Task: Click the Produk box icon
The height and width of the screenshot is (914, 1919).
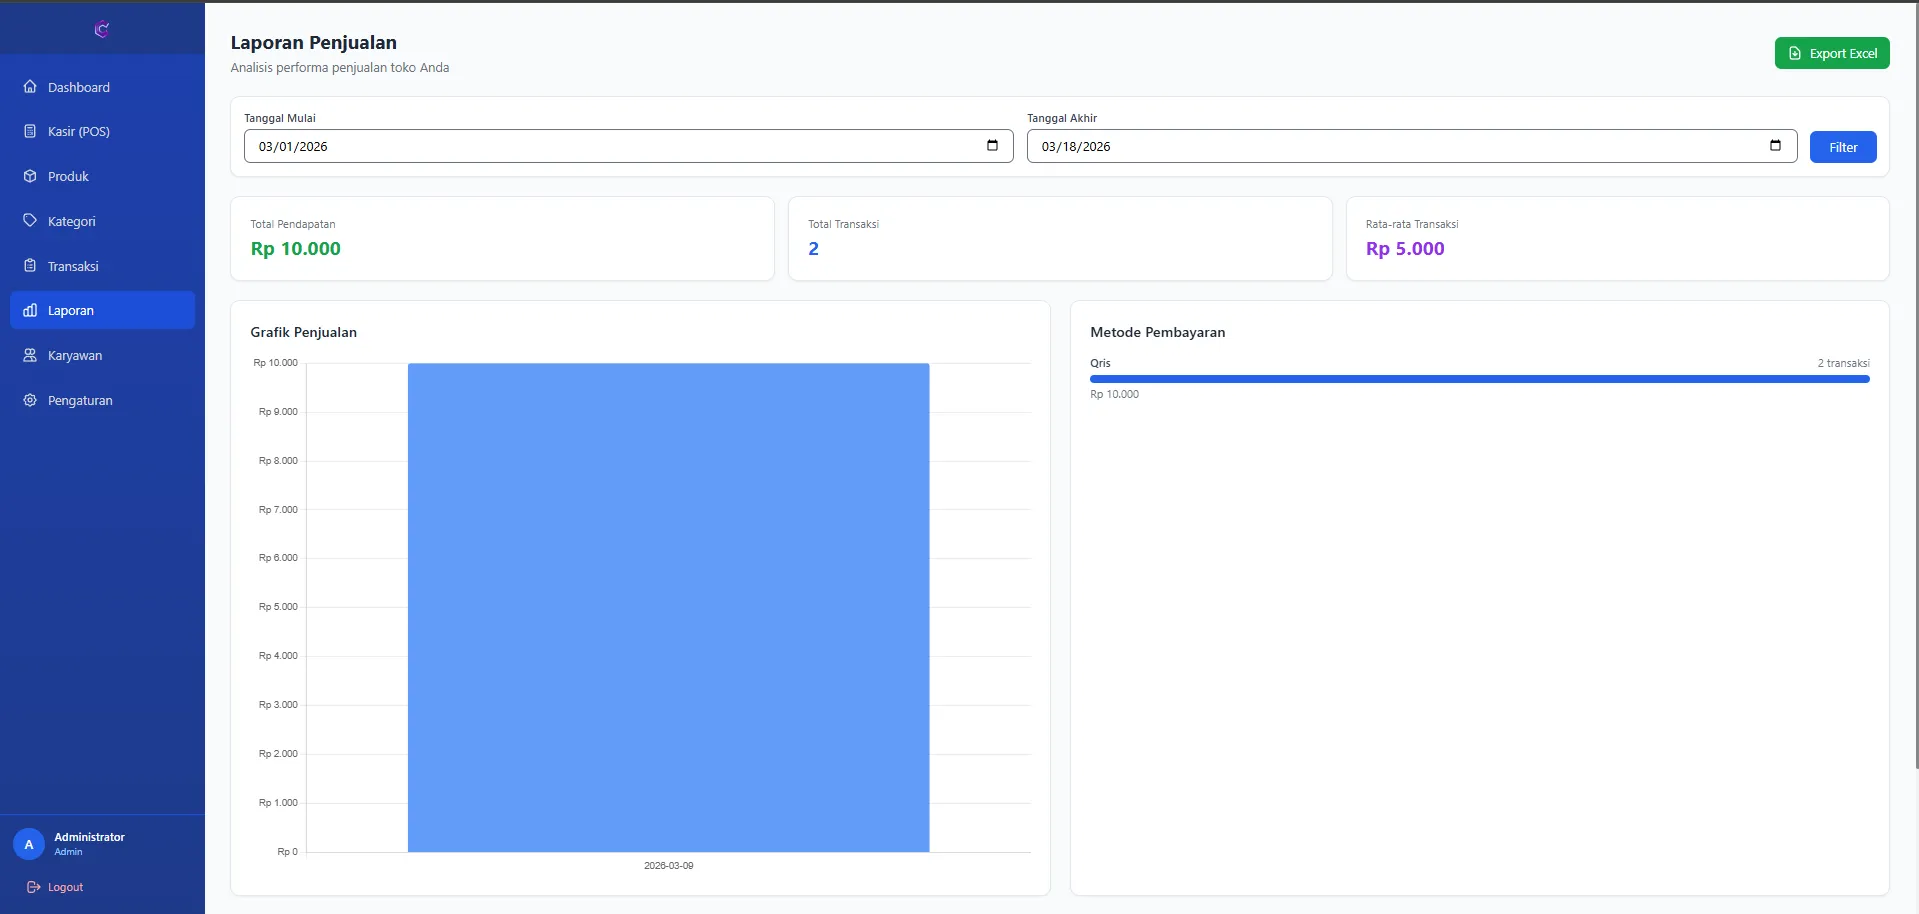Action: (30, 176)
